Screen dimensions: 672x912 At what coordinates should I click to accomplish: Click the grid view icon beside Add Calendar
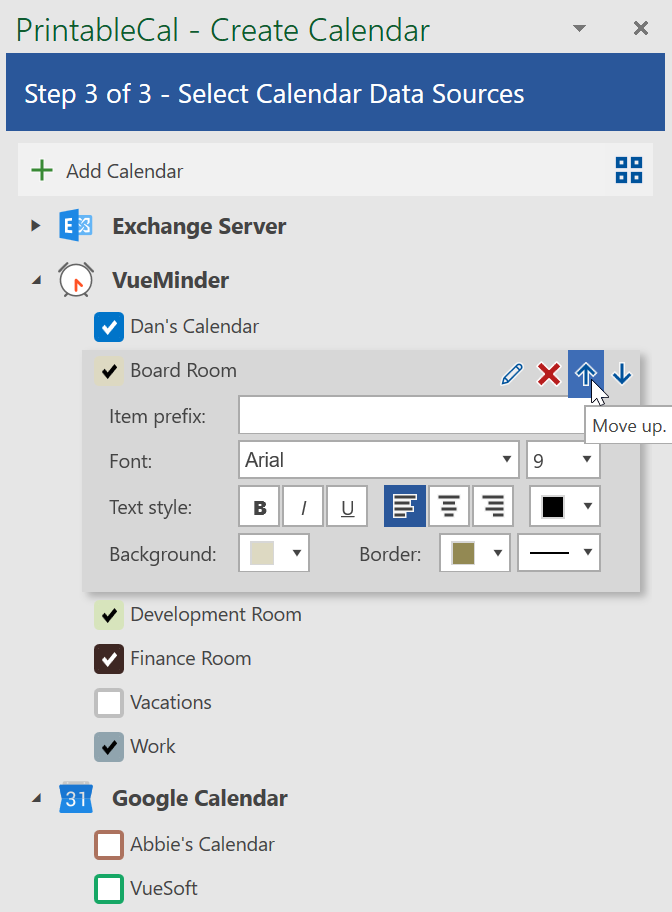629,171
